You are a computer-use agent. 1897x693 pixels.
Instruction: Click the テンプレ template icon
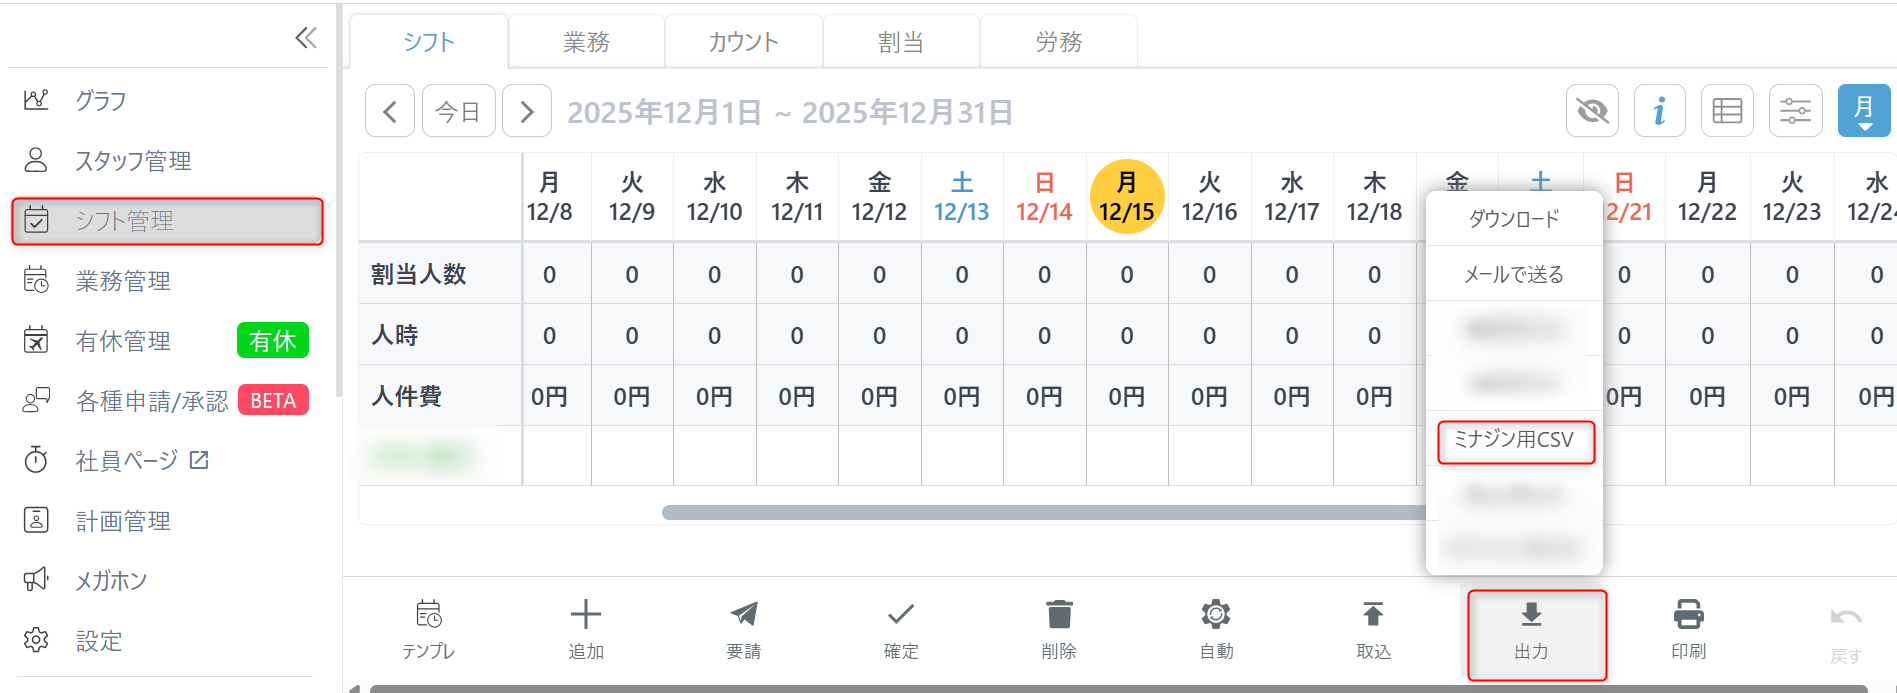428,614
